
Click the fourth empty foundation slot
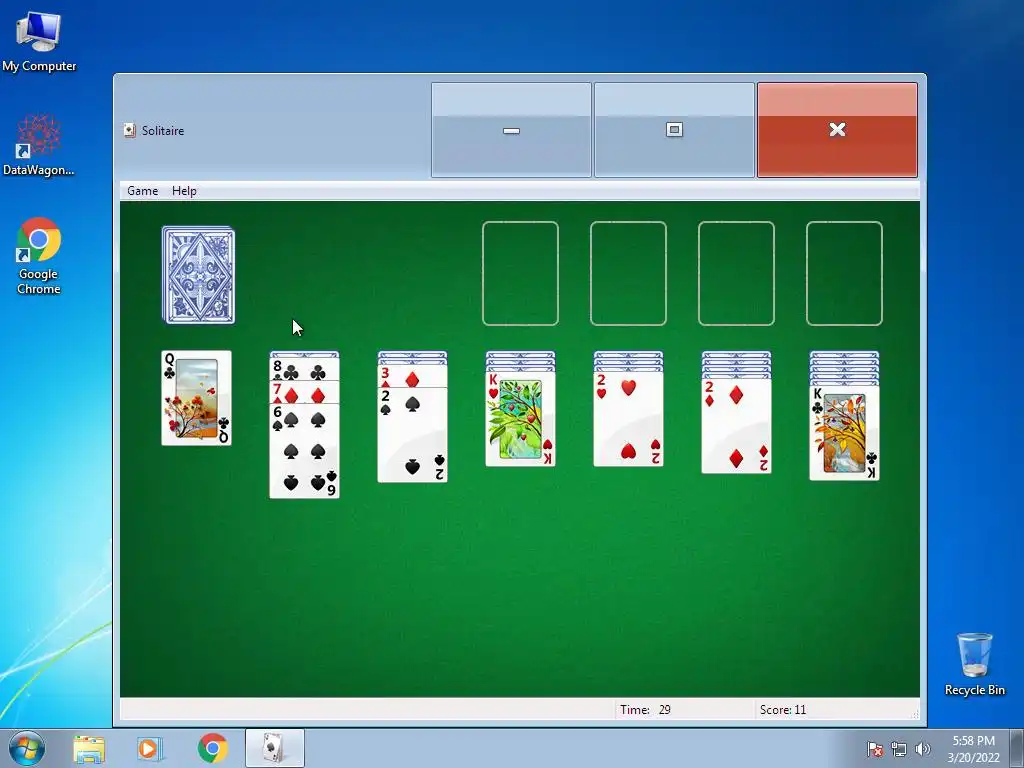click(844, 273)
